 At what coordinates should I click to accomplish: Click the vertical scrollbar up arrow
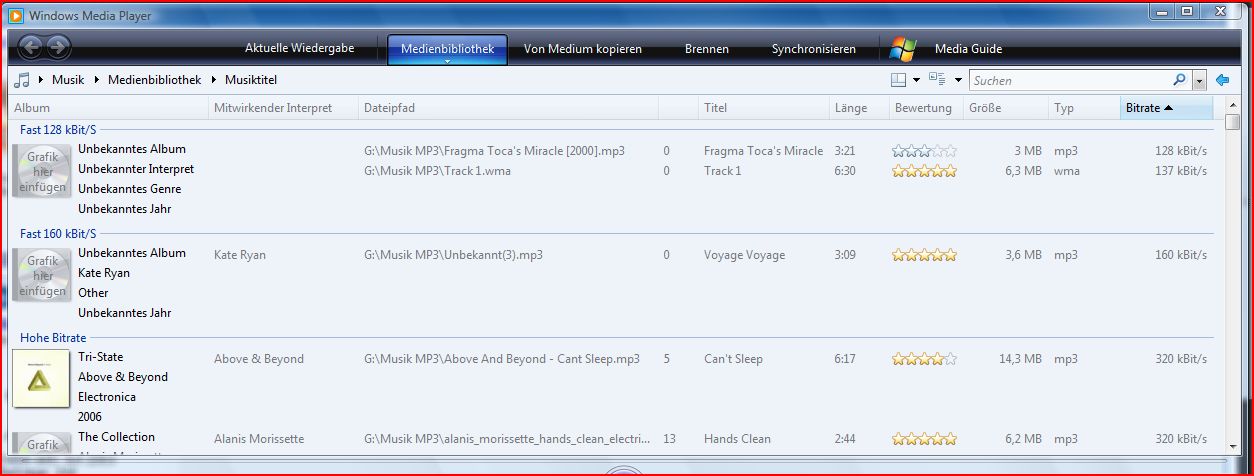[1232, 105]
